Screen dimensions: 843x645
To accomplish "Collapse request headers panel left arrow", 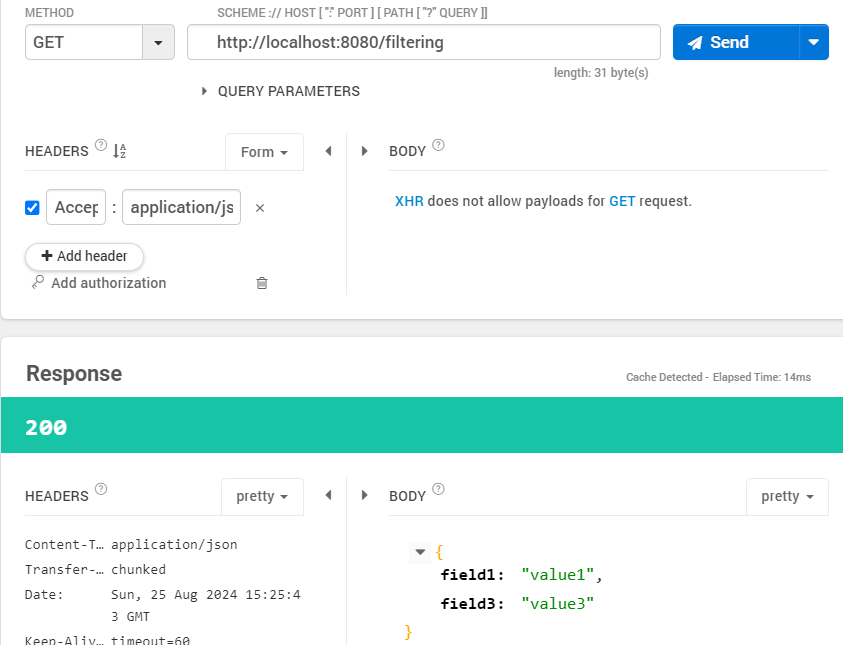I will pyautogui.click(x=328, y=151).
